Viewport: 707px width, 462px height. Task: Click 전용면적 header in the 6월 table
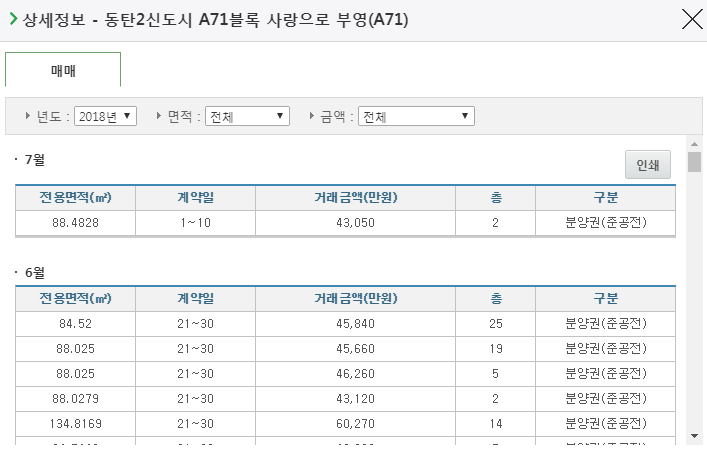[x=75, y=298]
